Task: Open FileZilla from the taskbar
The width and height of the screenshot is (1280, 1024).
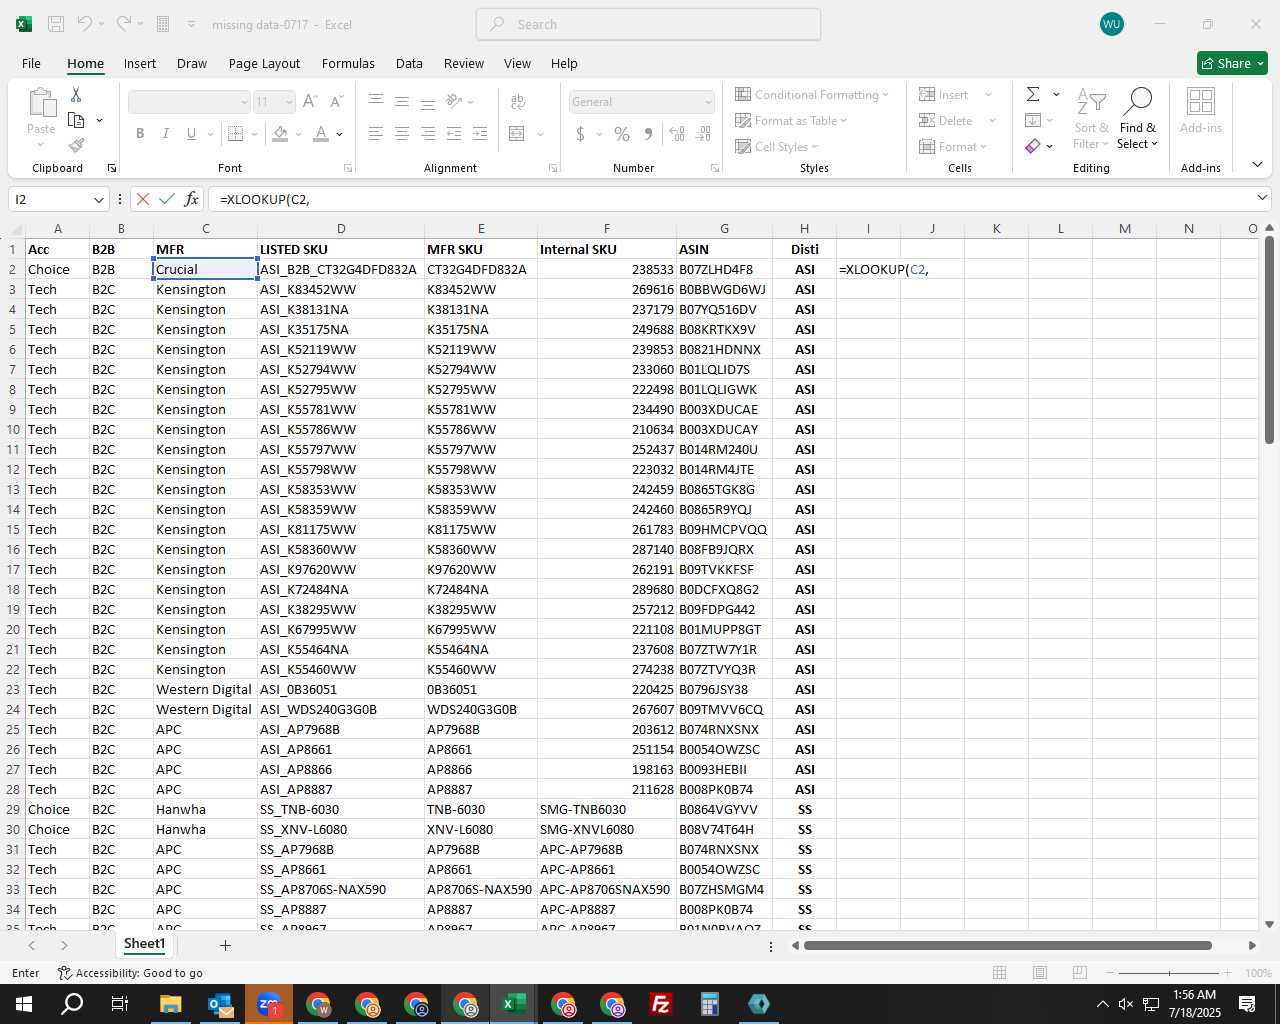Action: pos(661,1004)
